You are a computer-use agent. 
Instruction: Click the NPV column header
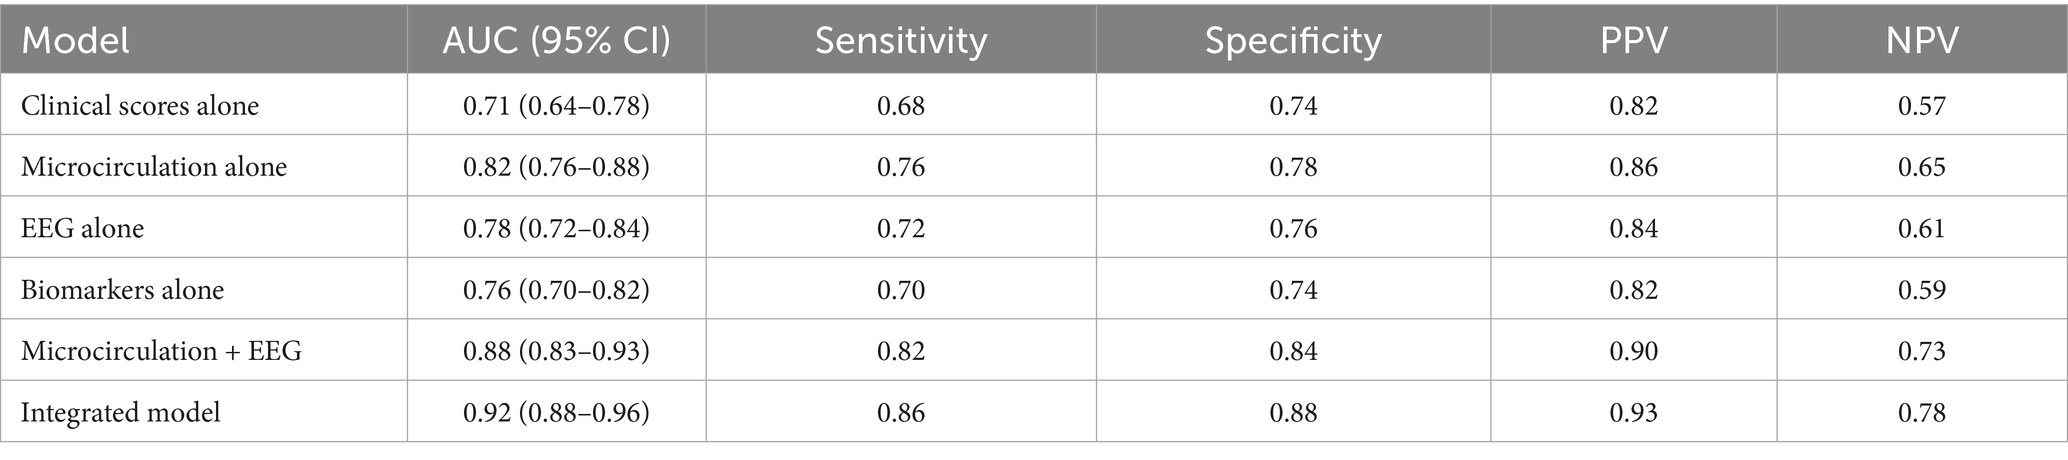click(1921, 41)
